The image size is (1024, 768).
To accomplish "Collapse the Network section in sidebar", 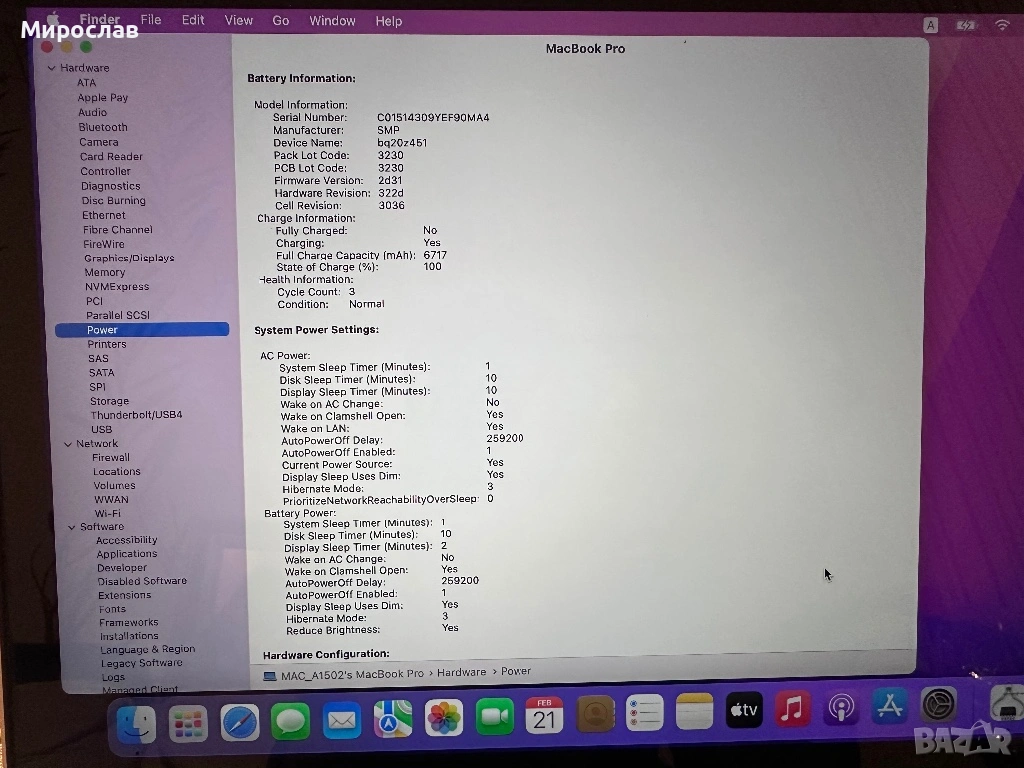I will [67, 444].
